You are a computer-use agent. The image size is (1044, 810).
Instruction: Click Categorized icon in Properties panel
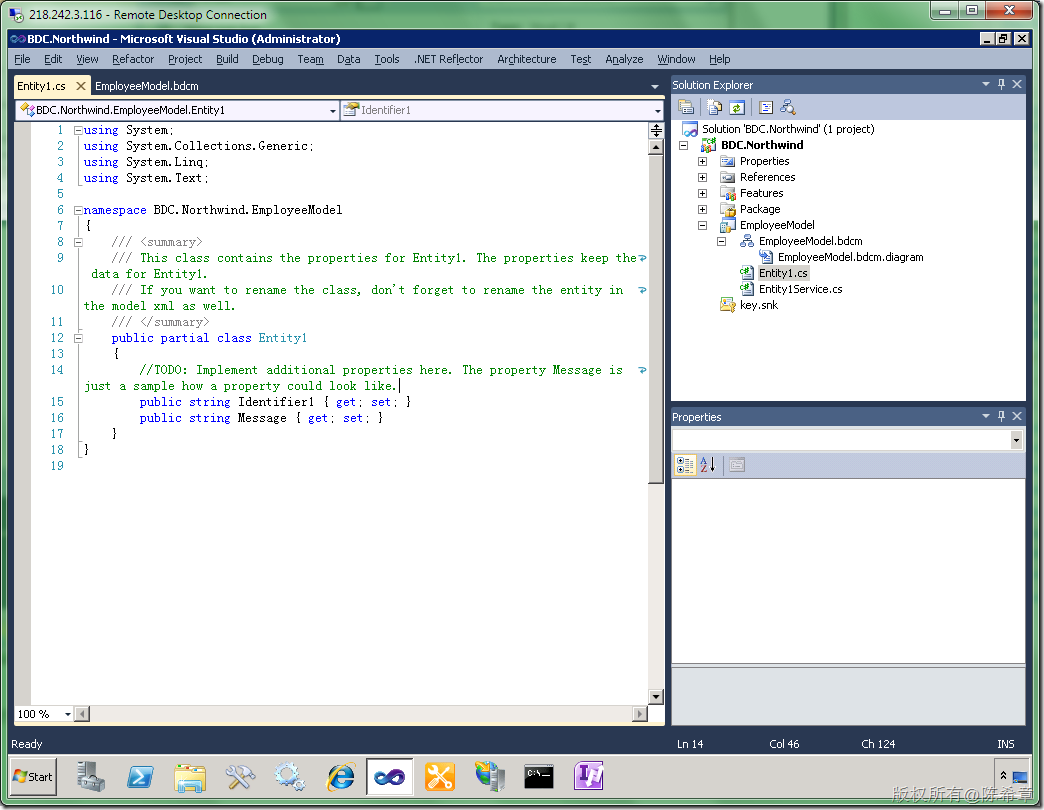[685, 465]
